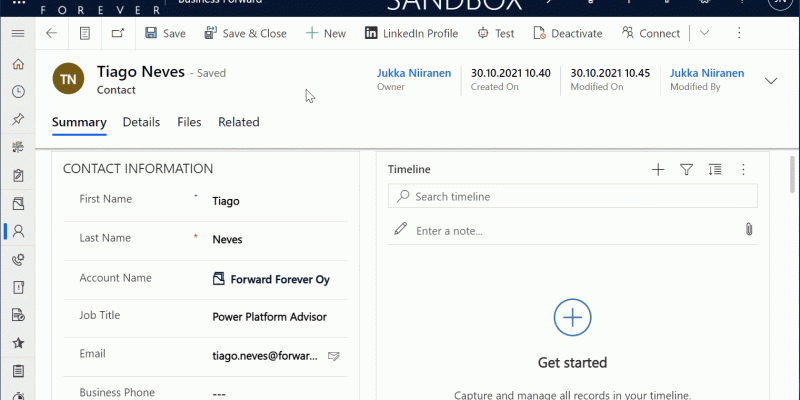Click the Created On date 30.10.2021 10.40

[510, 73]
